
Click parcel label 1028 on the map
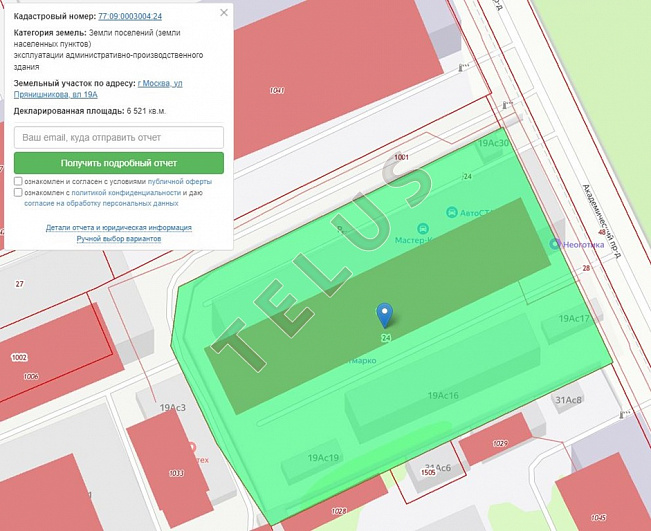coord(339,511)
